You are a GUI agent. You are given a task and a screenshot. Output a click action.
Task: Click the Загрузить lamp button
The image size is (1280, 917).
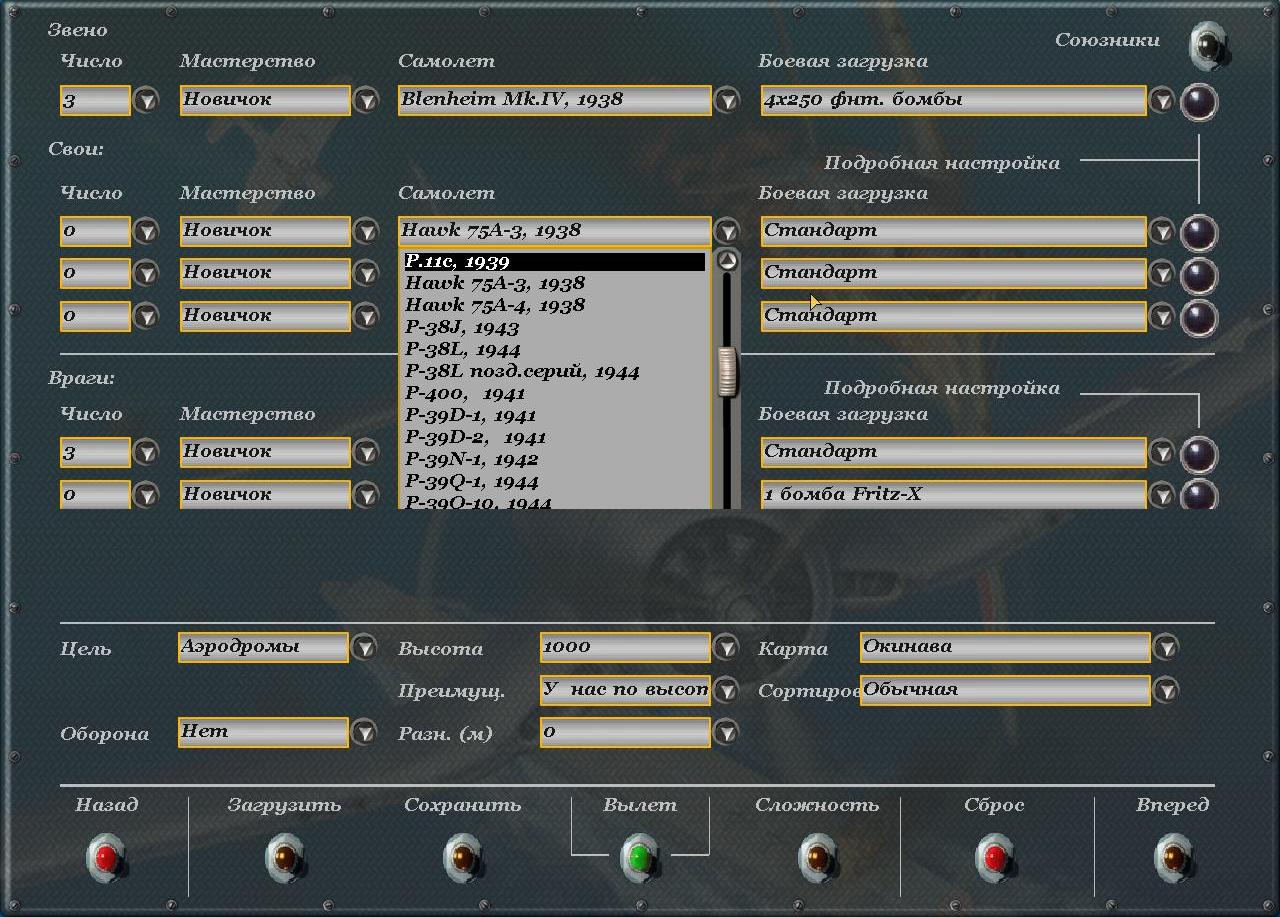(285, 857)
